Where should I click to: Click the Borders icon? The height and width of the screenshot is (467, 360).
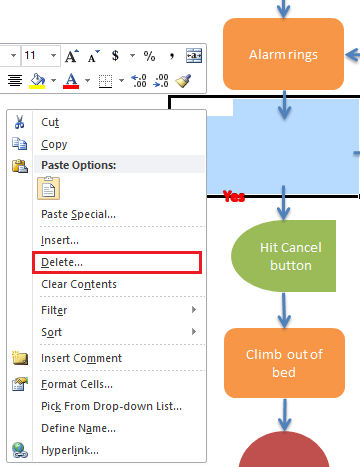tap(105, 81)
